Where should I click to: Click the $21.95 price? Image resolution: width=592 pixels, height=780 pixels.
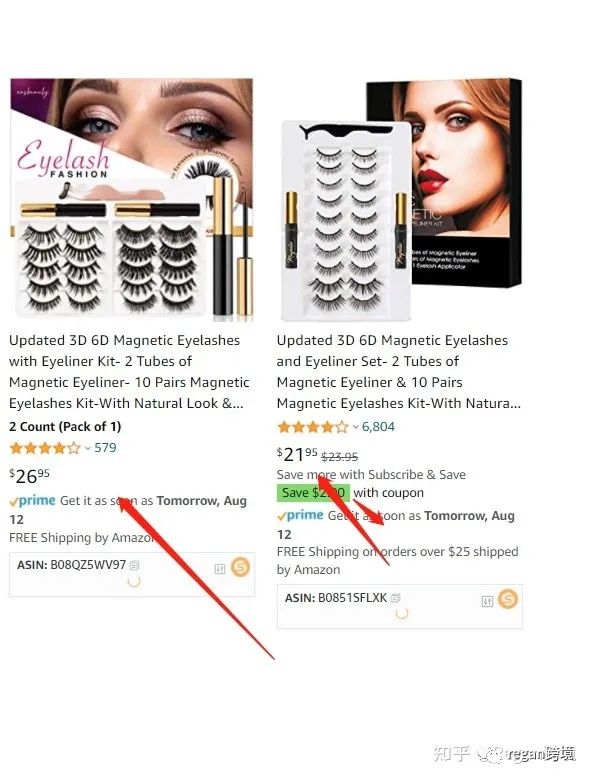tap(297, 454)
